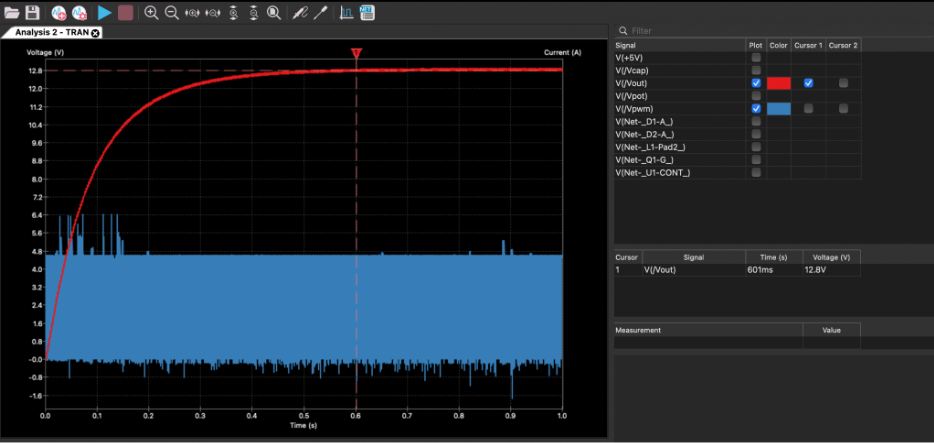Screen dimensions: 934x443
Task: Enable plotting for V(Net-_D2-A_)
Action: tap(756, 134)
